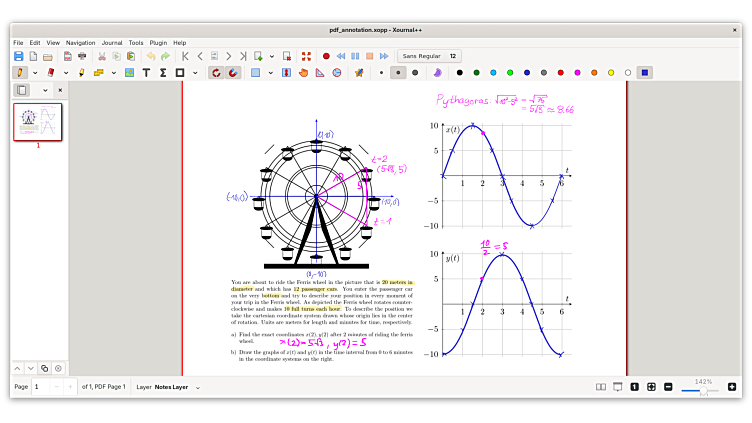Select the Highlighter tool
This screenshot has width=752, height=423.
(x=82, y=72)
